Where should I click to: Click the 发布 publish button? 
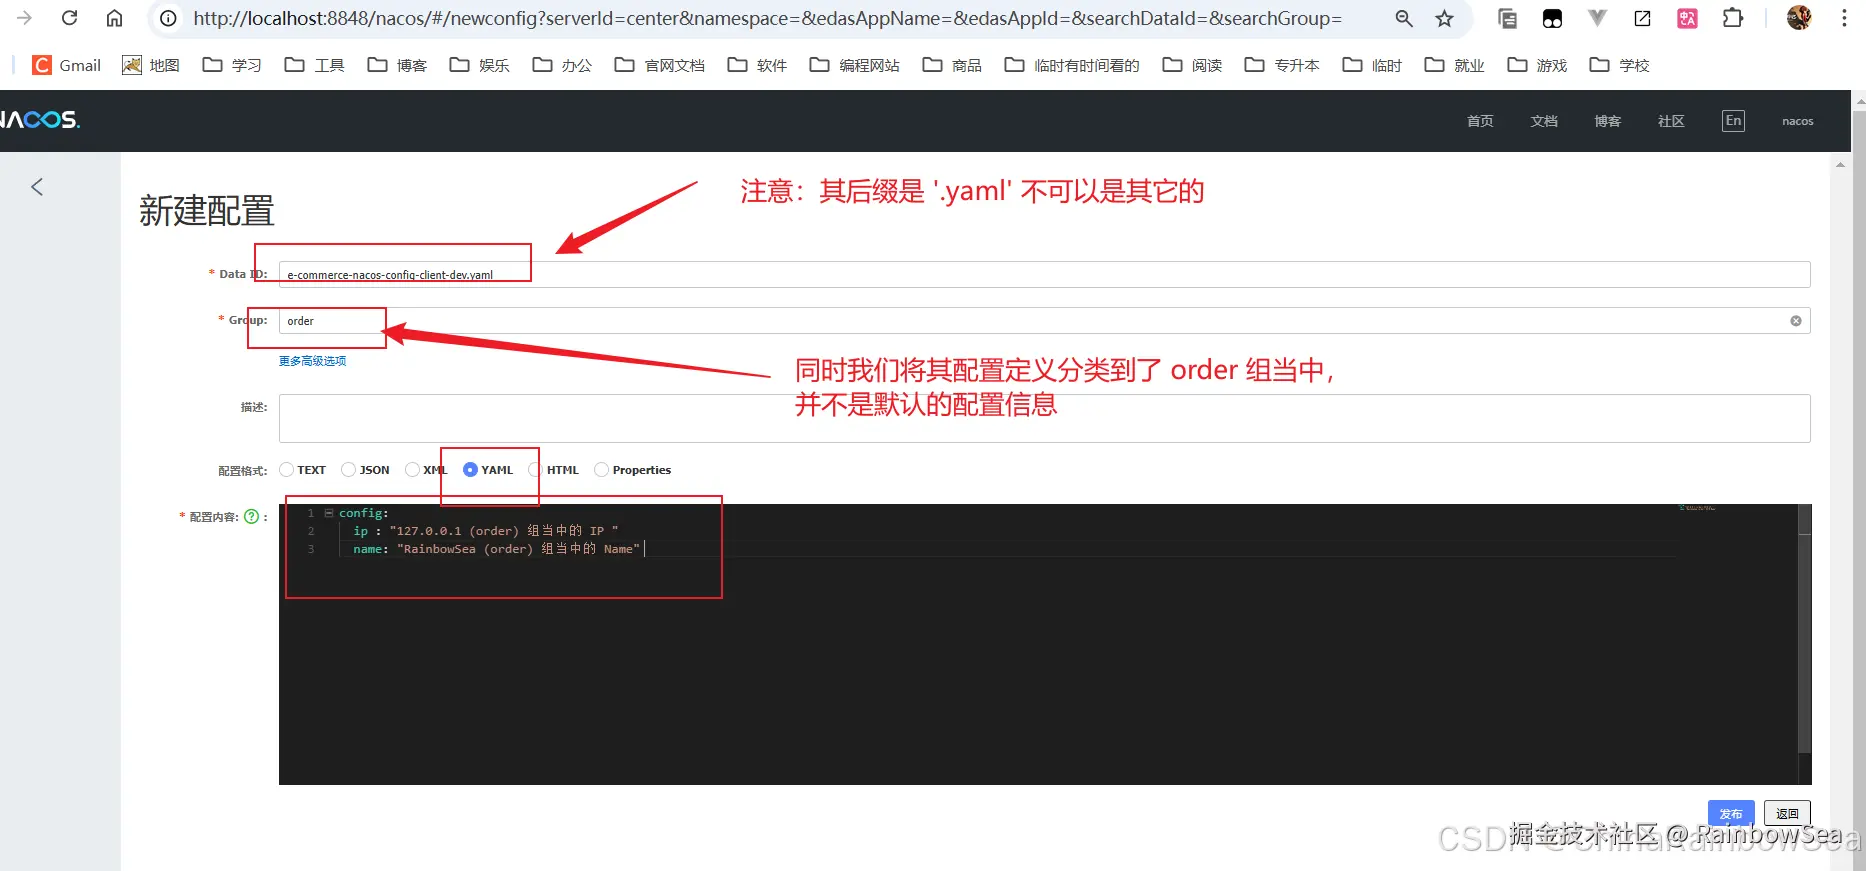pyautogui.click(x=1731, y=814)
